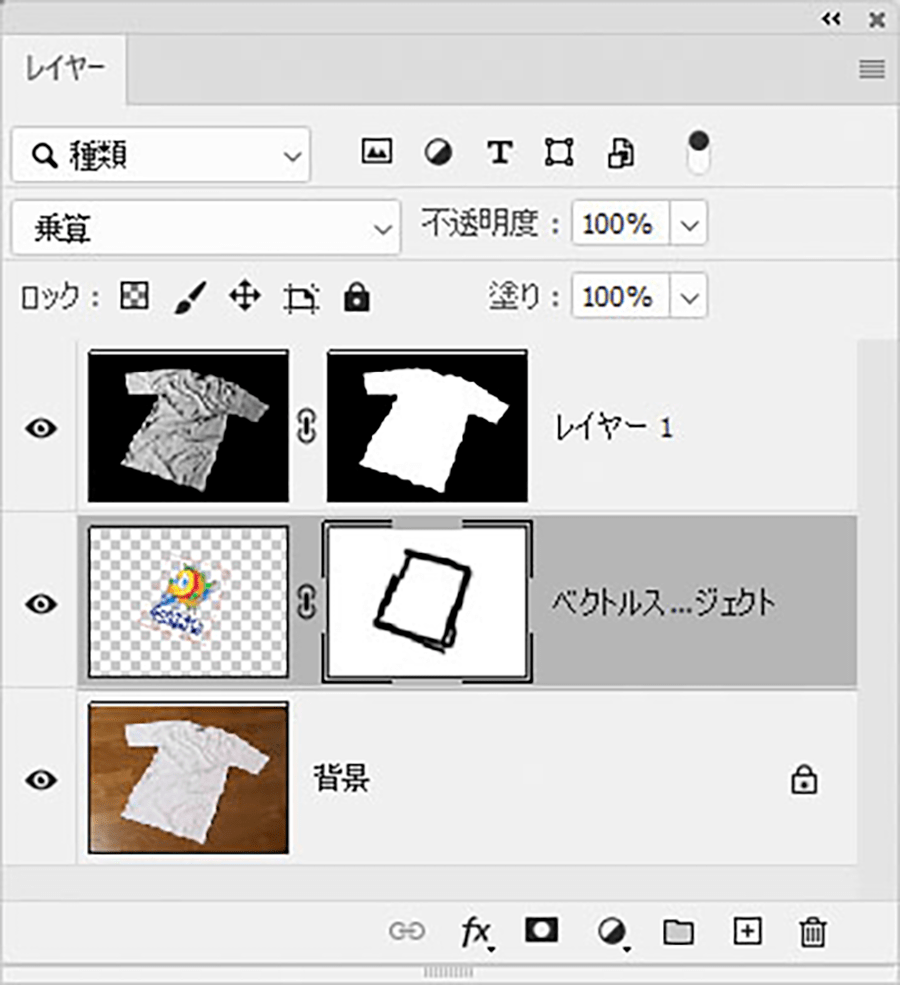Screen dimensions: 900x985
Task: Toggle visibility of the 背景 layer
Action: pos(41,779)
